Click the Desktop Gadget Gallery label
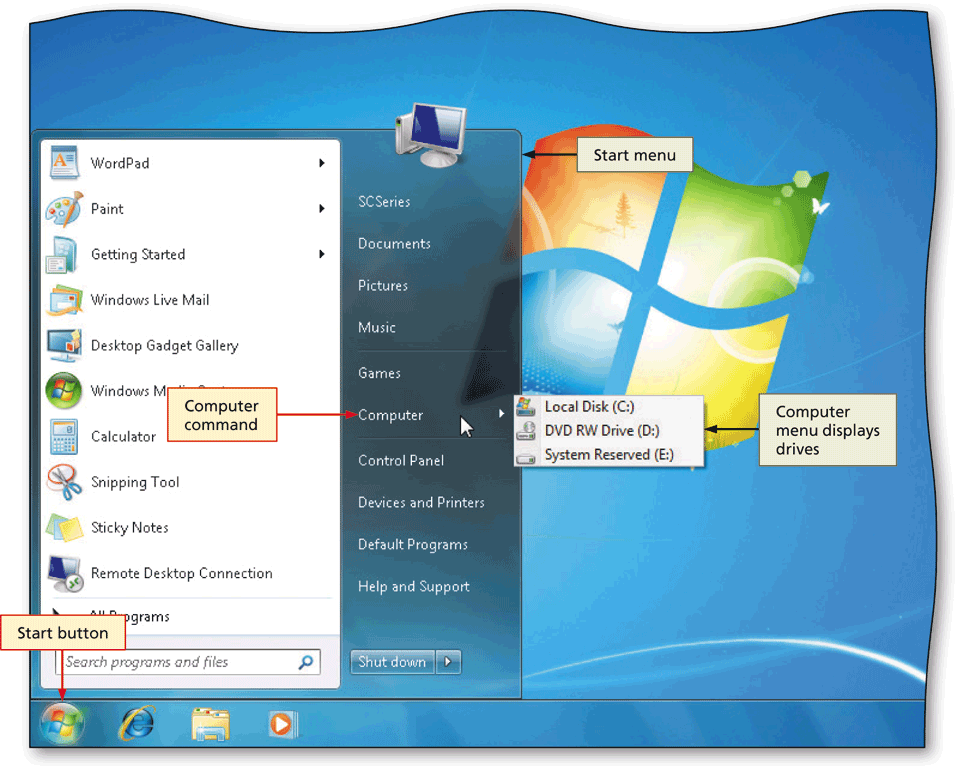This screenshot has height=768, width=958. [x=164, y=346]
